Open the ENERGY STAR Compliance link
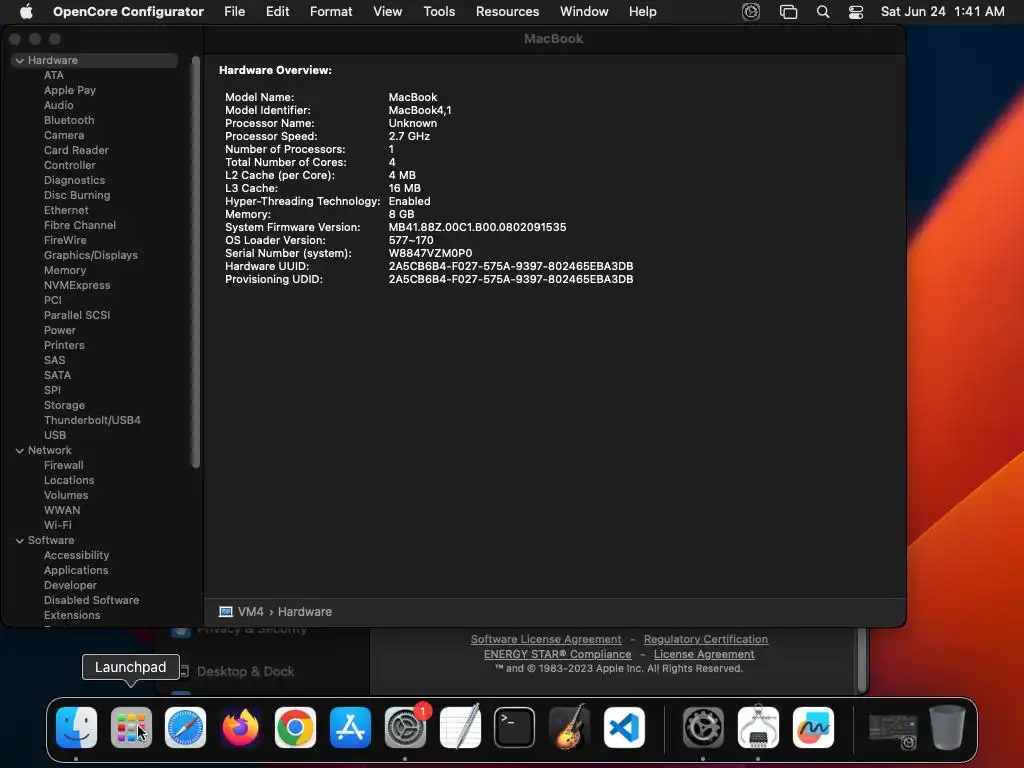 pyautogui.click(x=558, y=654)
